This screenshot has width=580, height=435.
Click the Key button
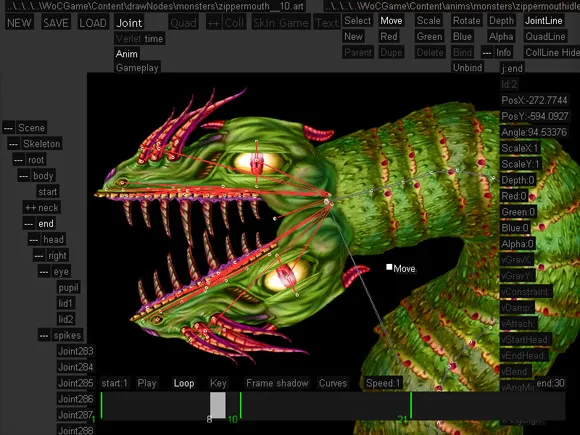(218, 383)
